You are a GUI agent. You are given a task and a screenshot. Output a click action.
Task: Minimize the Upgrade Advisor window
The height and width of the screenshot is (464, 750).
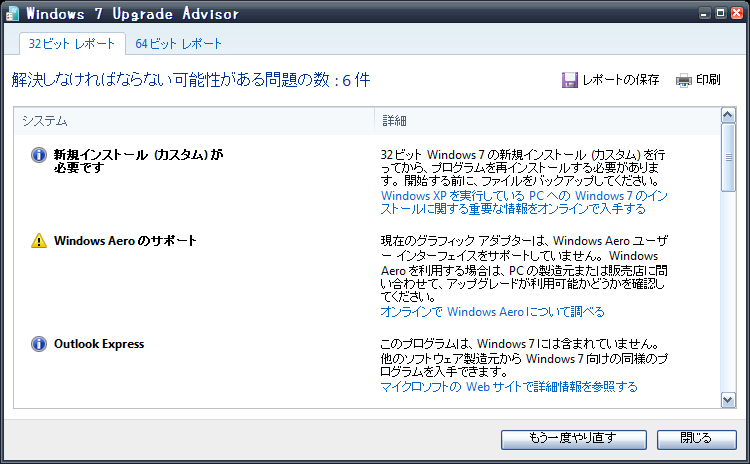click(x=704, y=13)
